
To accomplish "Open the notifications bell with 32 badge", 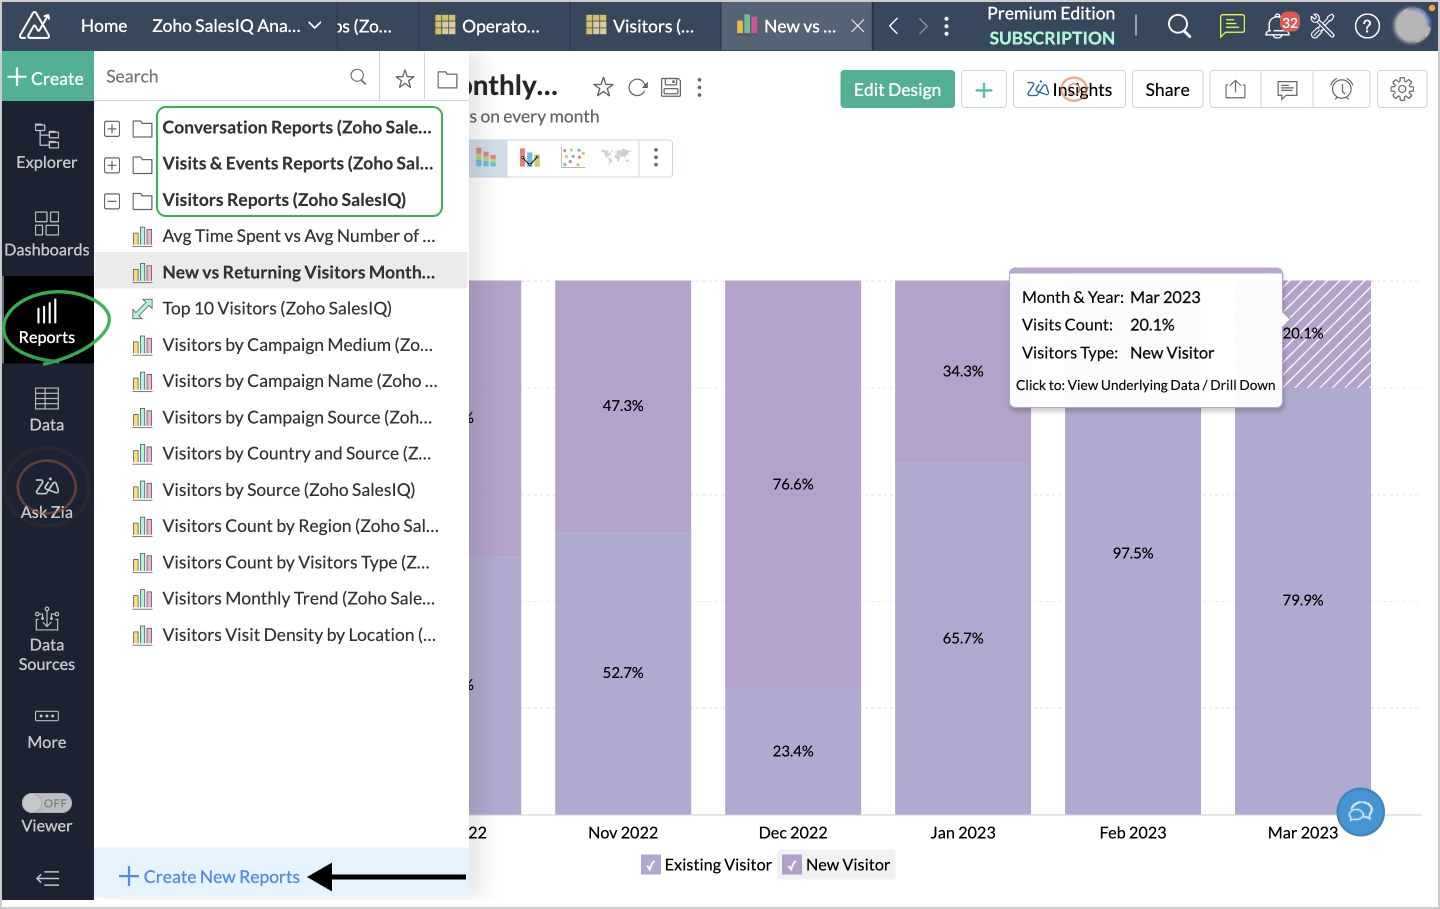I will click(x=1280, y=26).
